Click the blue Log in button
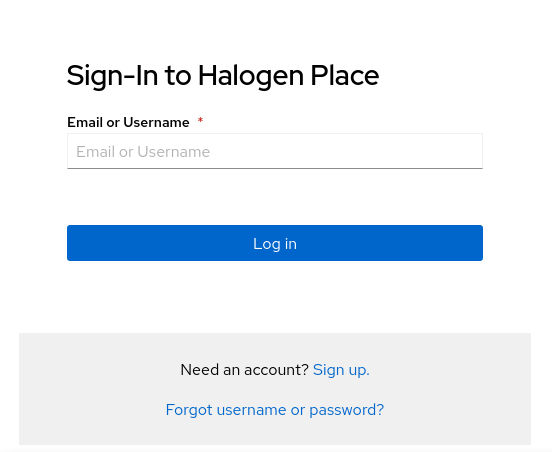552x452 pixels. click(275, 243)
